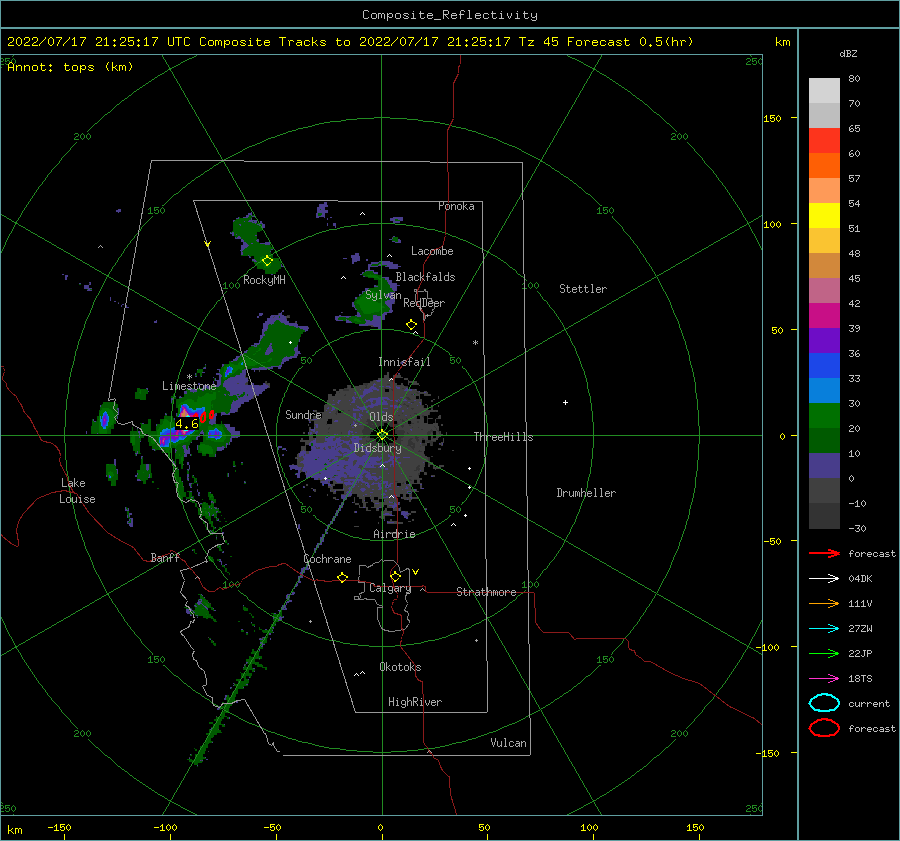The image size is (900, 841).
Task: Pick the light gray 70-80 dBZ swatch
Action: [x=824, y=91]
